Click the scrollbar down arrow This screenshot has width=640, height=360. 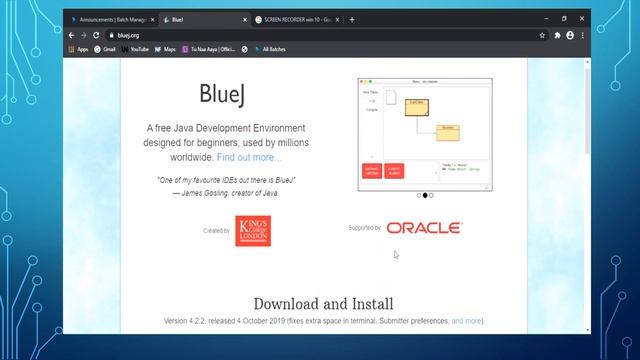587,330
